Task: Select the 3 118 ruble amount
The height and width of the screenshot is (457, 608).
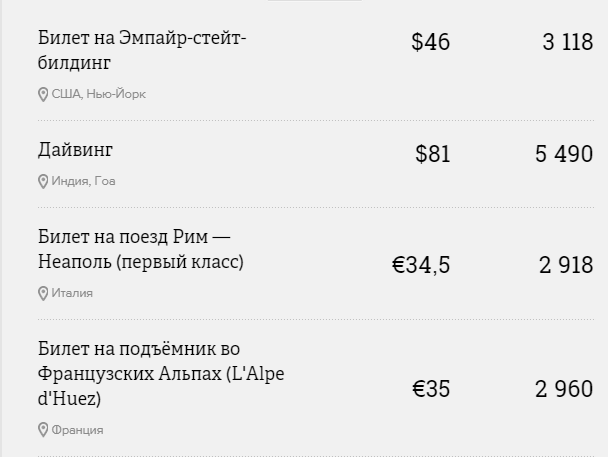Action: click(x=568, y=42)
